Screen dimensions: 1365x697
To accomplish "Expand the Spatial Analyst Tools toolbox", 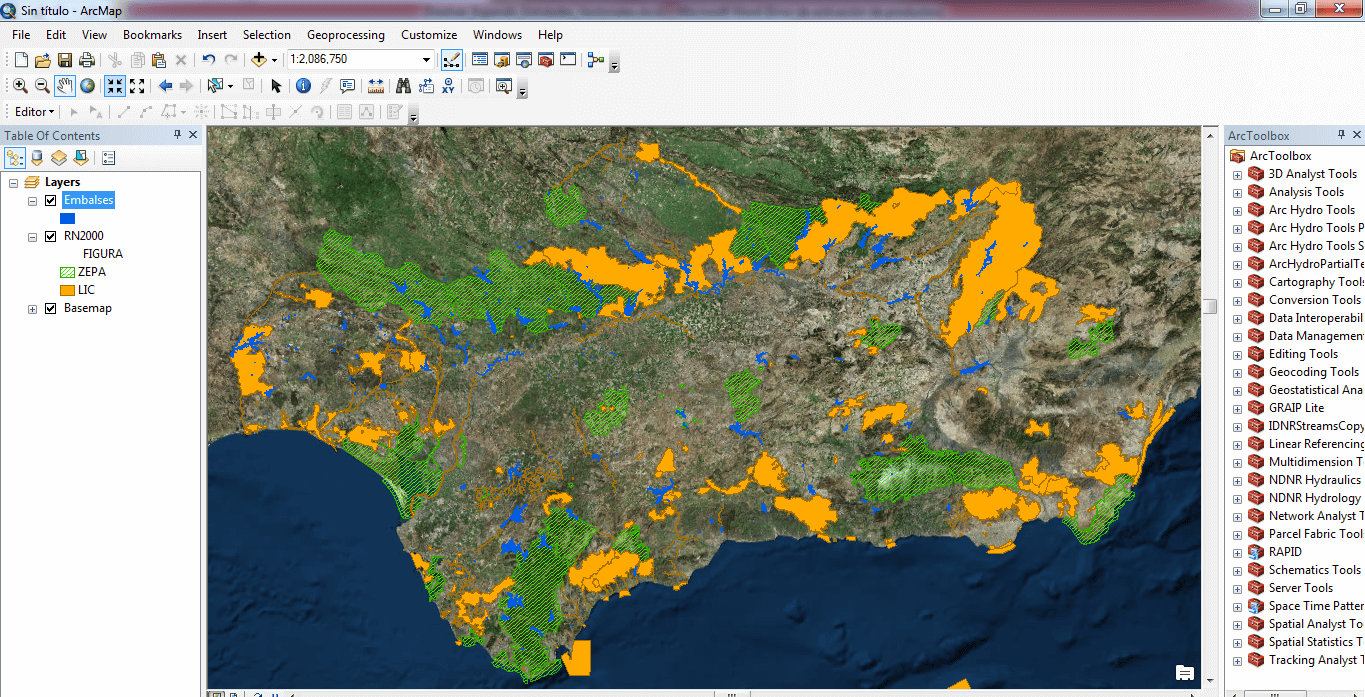I will tap(1237, 624).
